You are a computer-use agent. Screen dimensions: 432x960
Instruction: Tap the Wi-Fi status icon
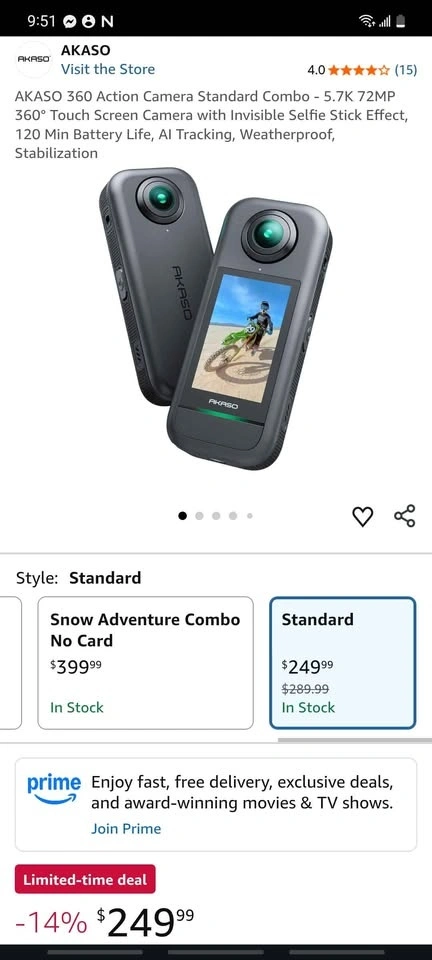367,21
